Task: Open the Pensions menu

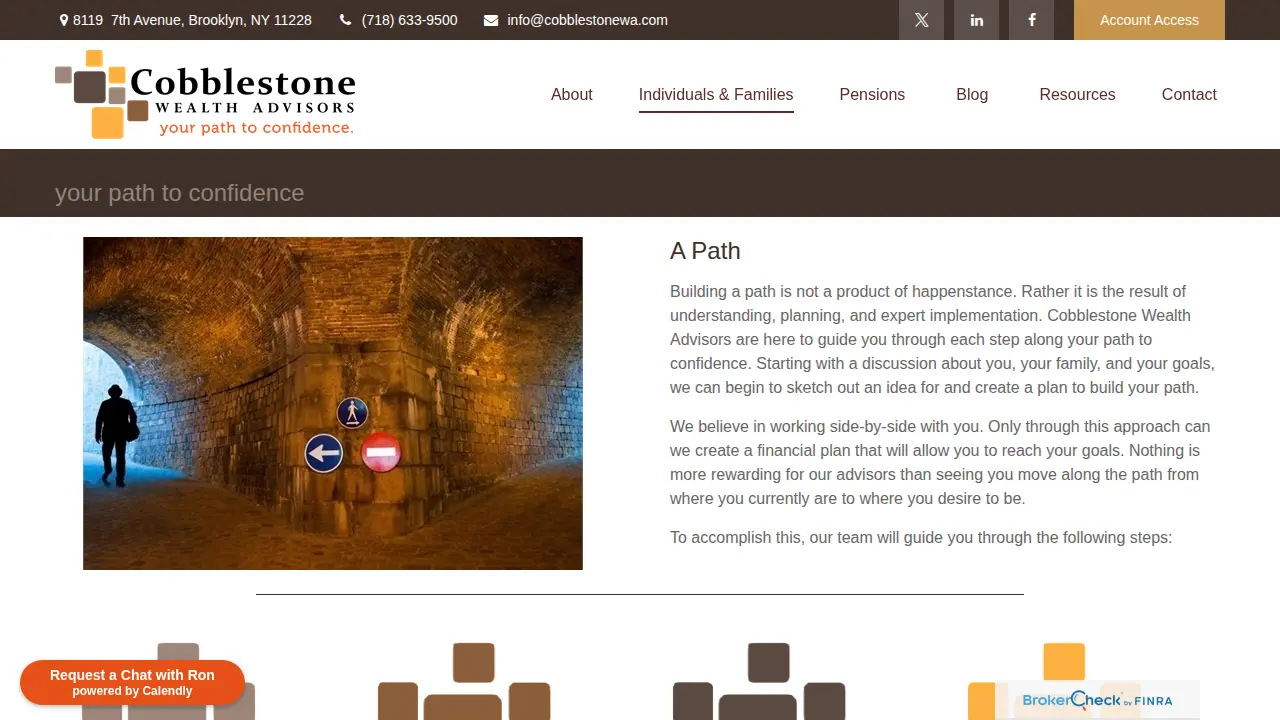Action: (872, 94)
